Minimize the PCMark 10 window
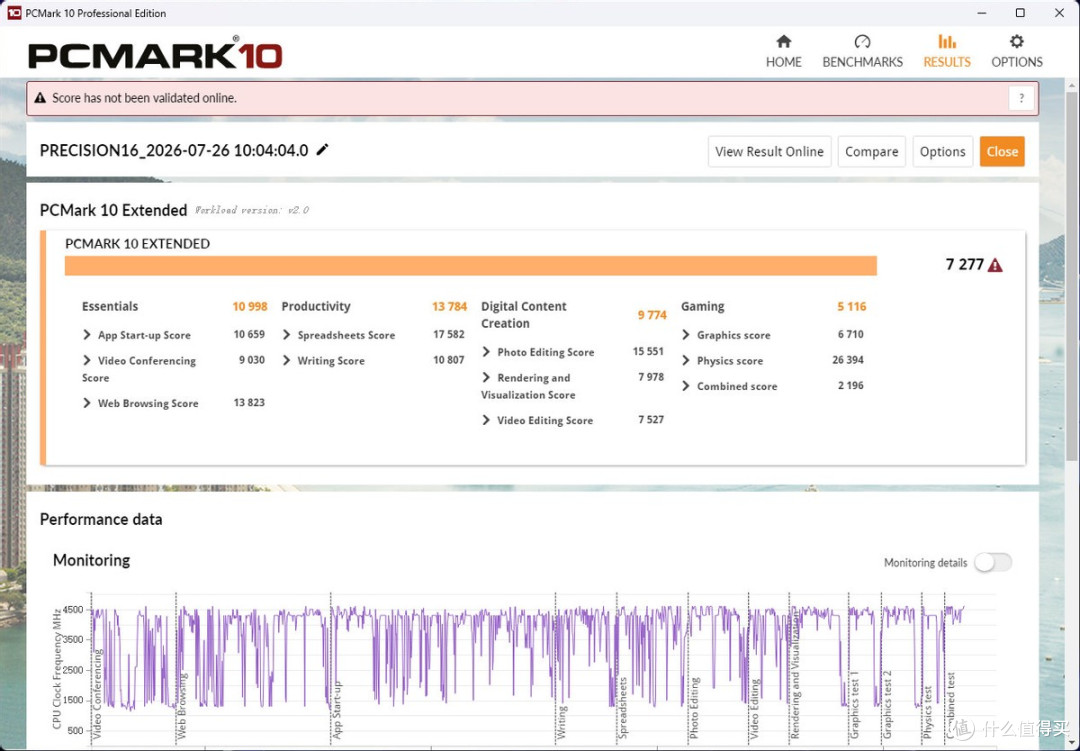 (x=982, y=12)
